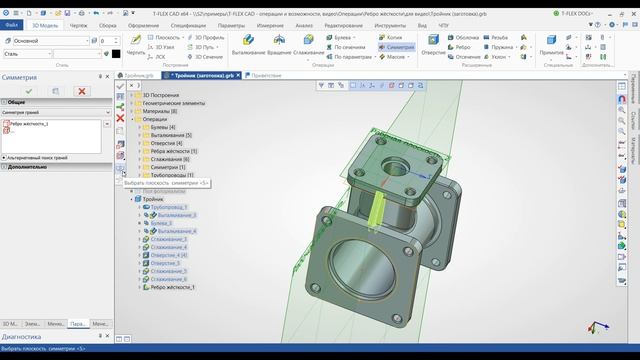Select the Оболочка tool

click(x=463, y=38)
